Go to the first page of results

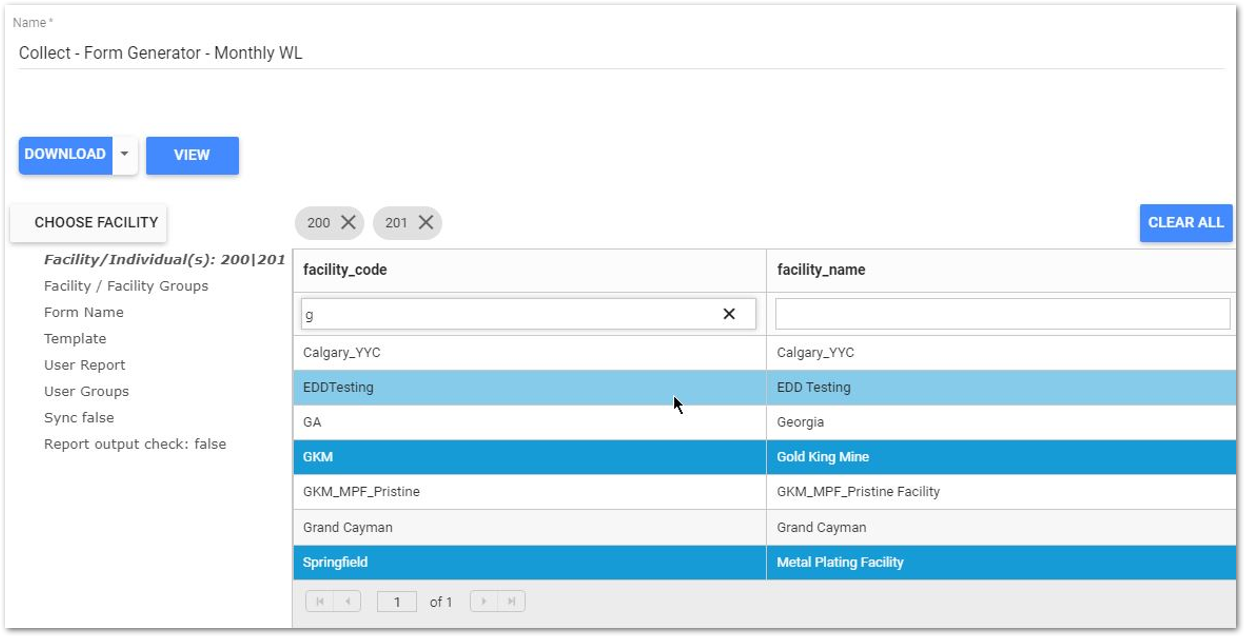319,601
